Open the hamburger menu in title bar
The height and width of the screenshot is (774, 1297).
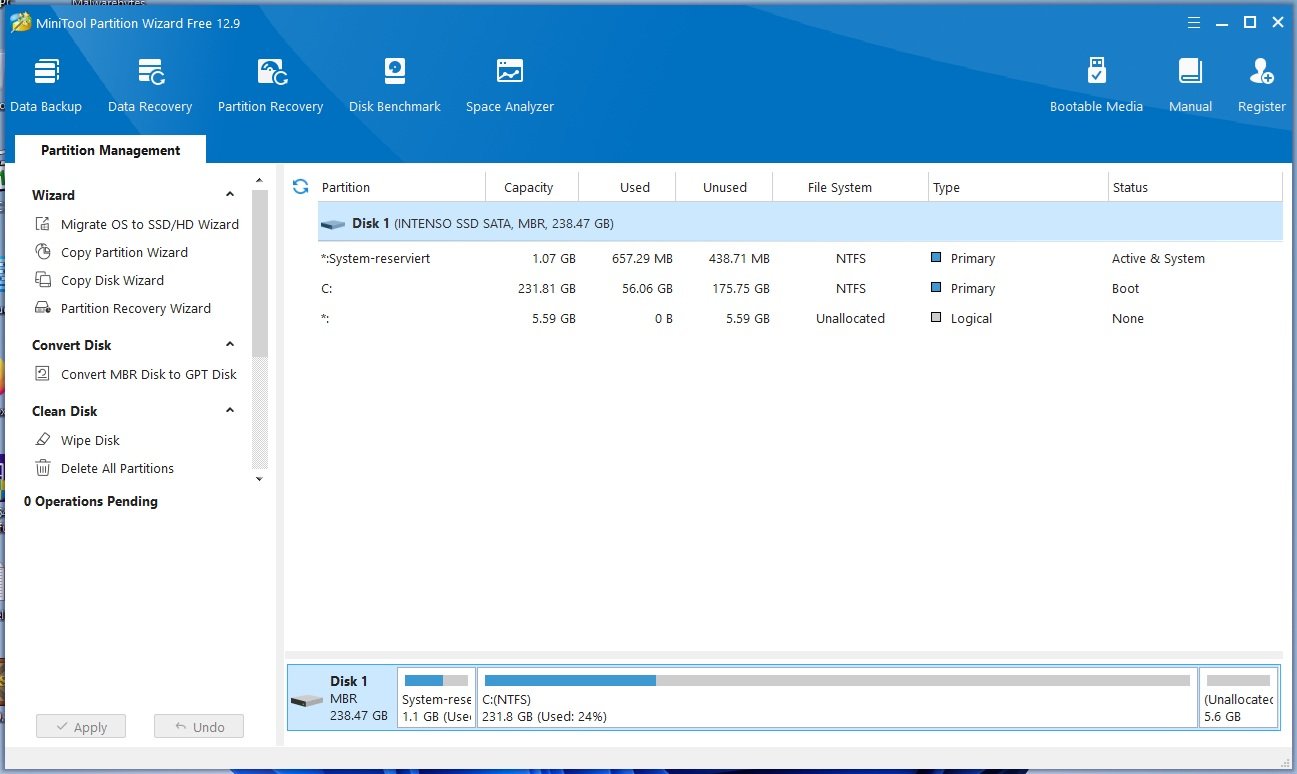pos(1194,22)
